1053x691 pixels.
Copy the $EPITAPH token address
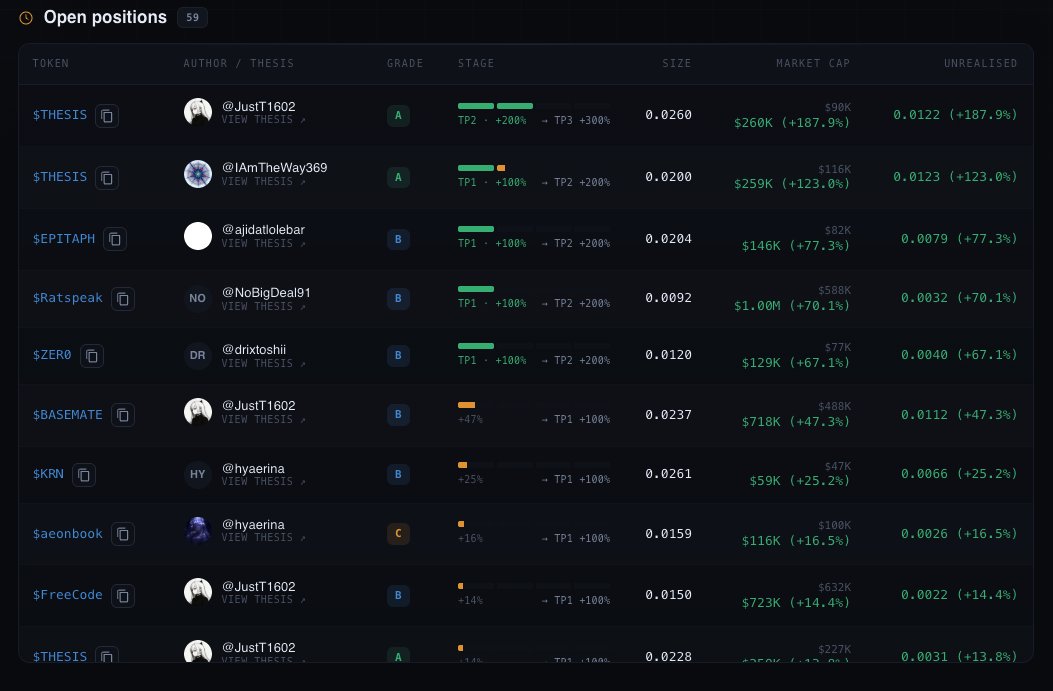point(115,239)
